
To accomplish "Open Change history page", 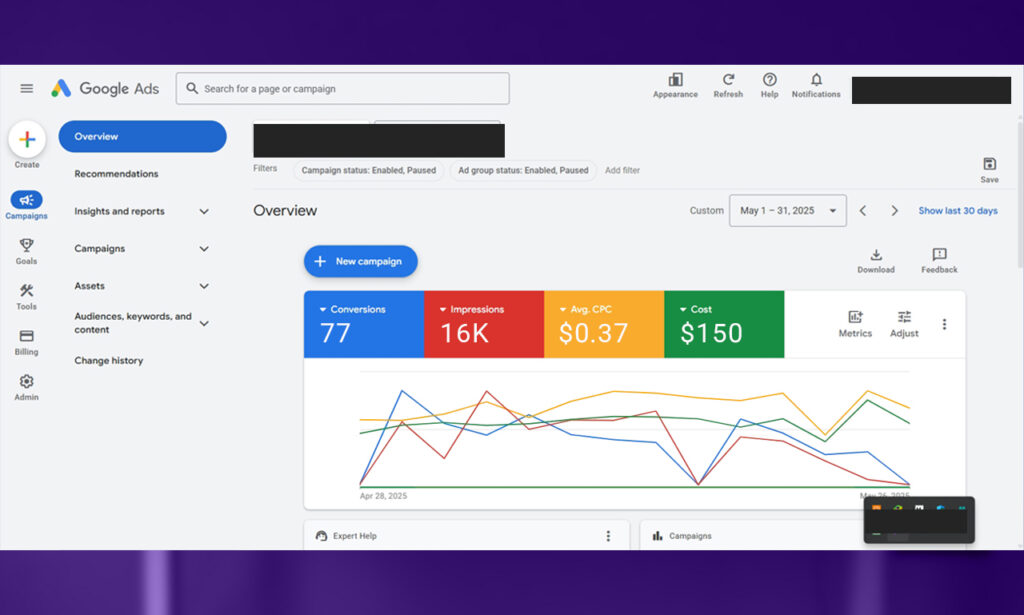I will click(x=108, y=360).
